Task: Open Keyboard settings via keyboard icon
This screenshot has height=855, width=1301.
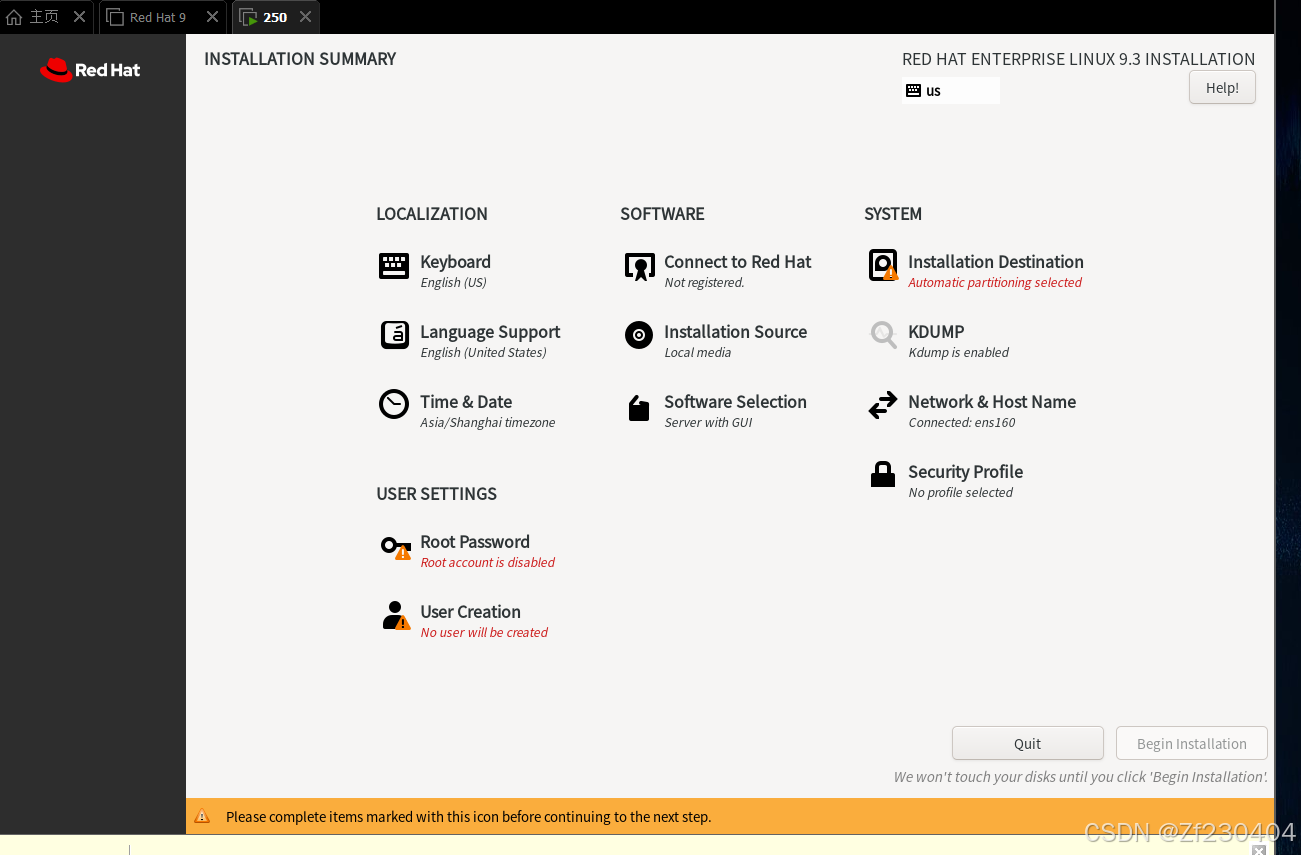Action: click(394, 265)
